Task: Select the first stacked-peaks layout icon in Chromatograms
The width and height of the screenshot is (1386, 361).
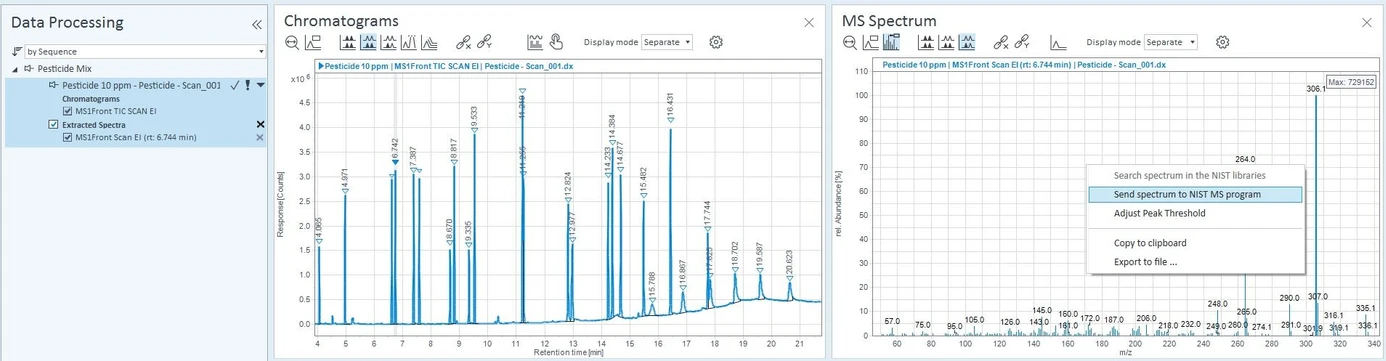Action: (348, 42)
